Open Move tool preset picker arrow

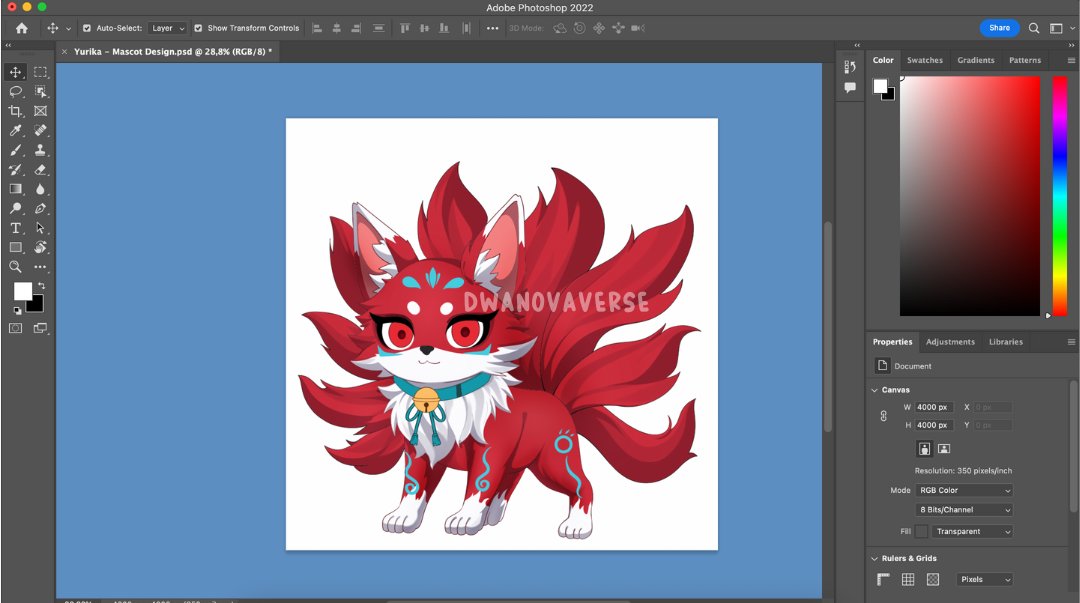pos(68,29)
